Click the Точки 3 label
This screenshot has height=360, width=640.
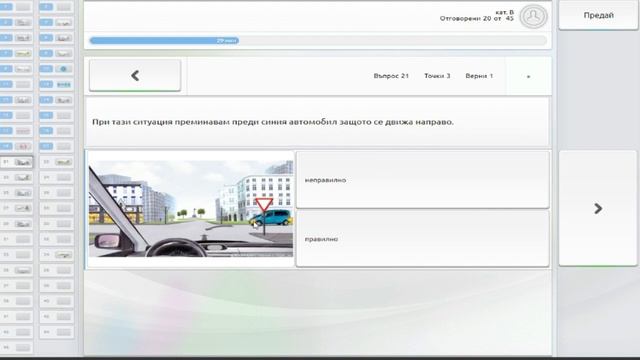437,76
